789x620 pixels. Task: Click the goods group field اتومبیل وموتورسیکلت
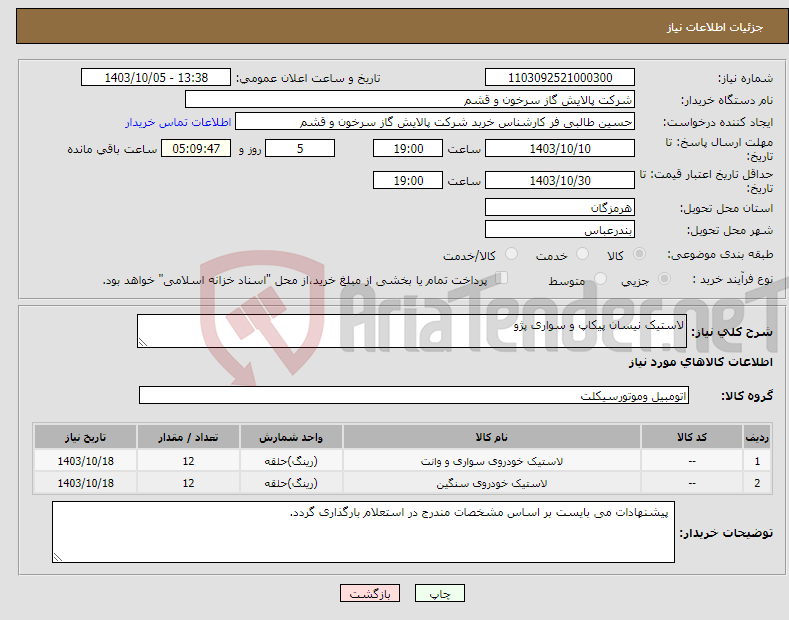click(414, 396)
